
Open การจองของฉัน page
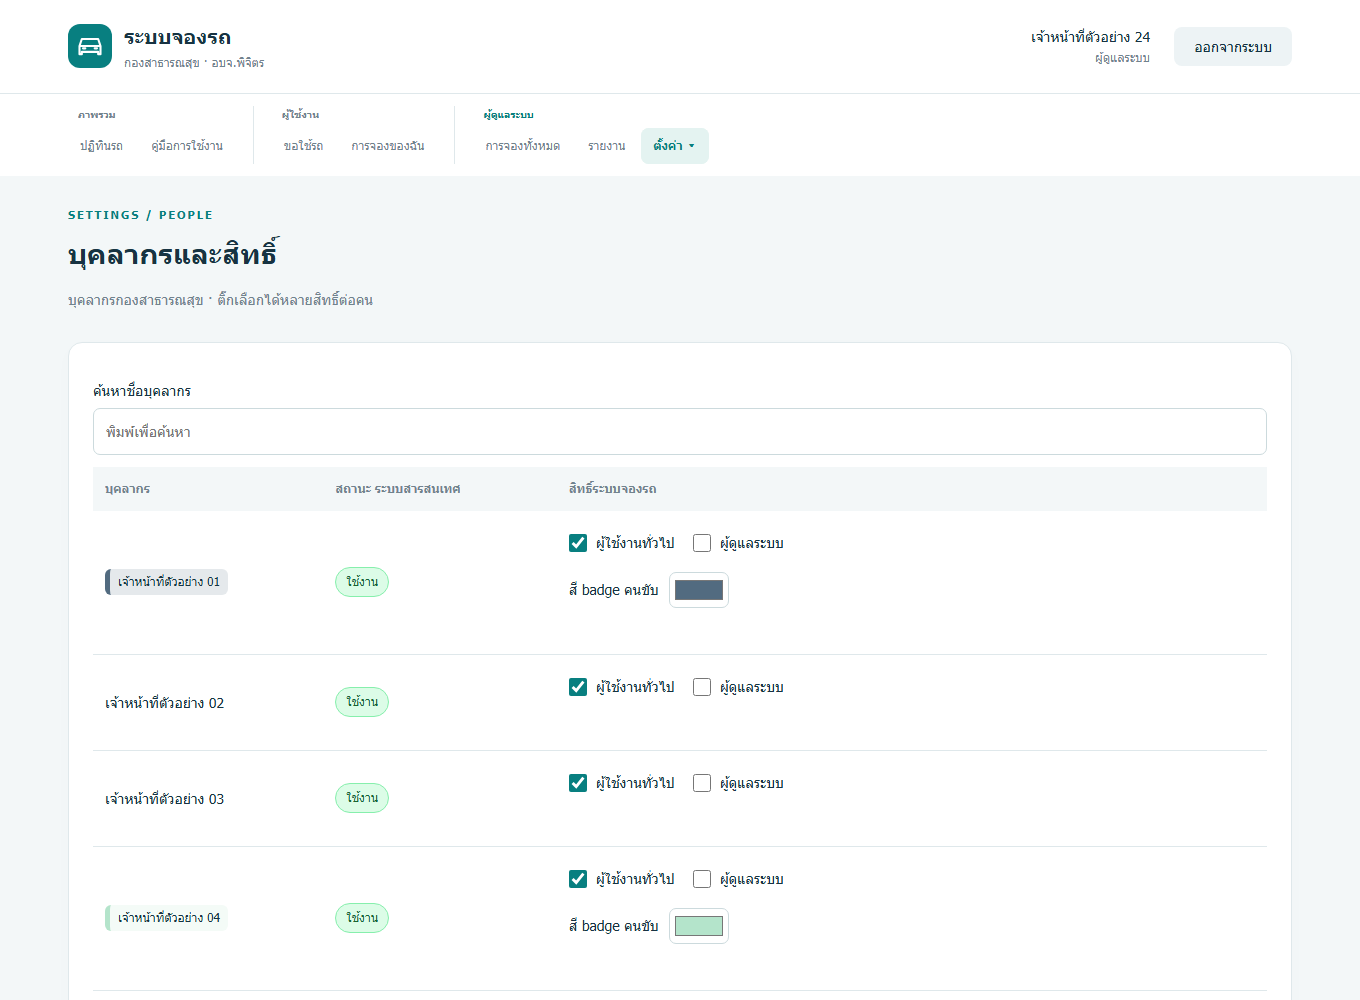[388, 146]
